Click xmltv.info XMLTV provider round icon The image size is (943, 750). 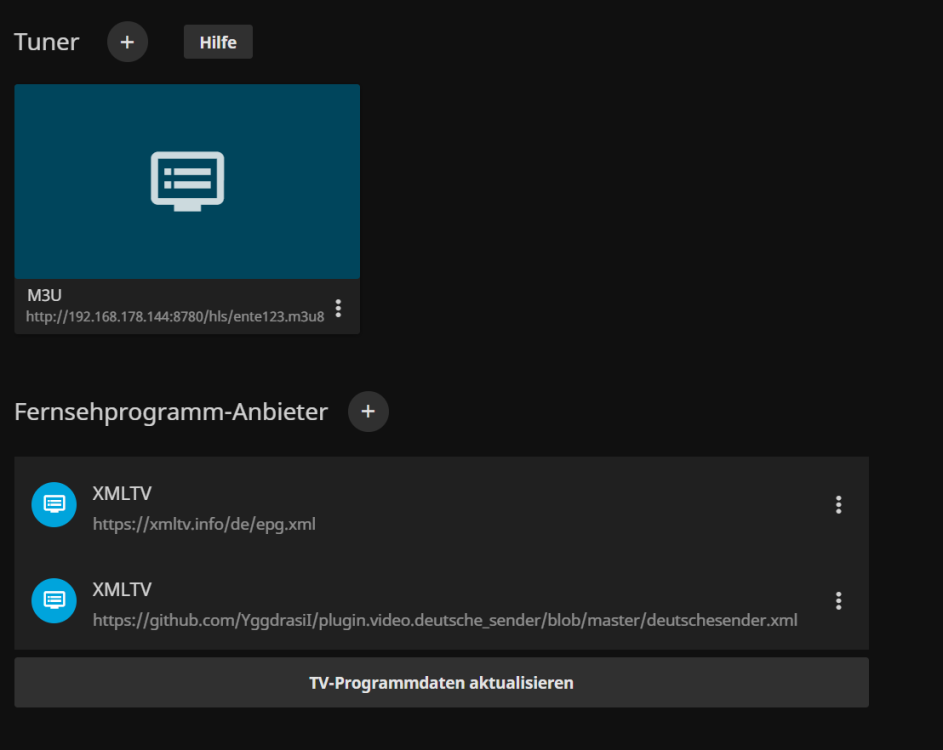tap(54, 505)
